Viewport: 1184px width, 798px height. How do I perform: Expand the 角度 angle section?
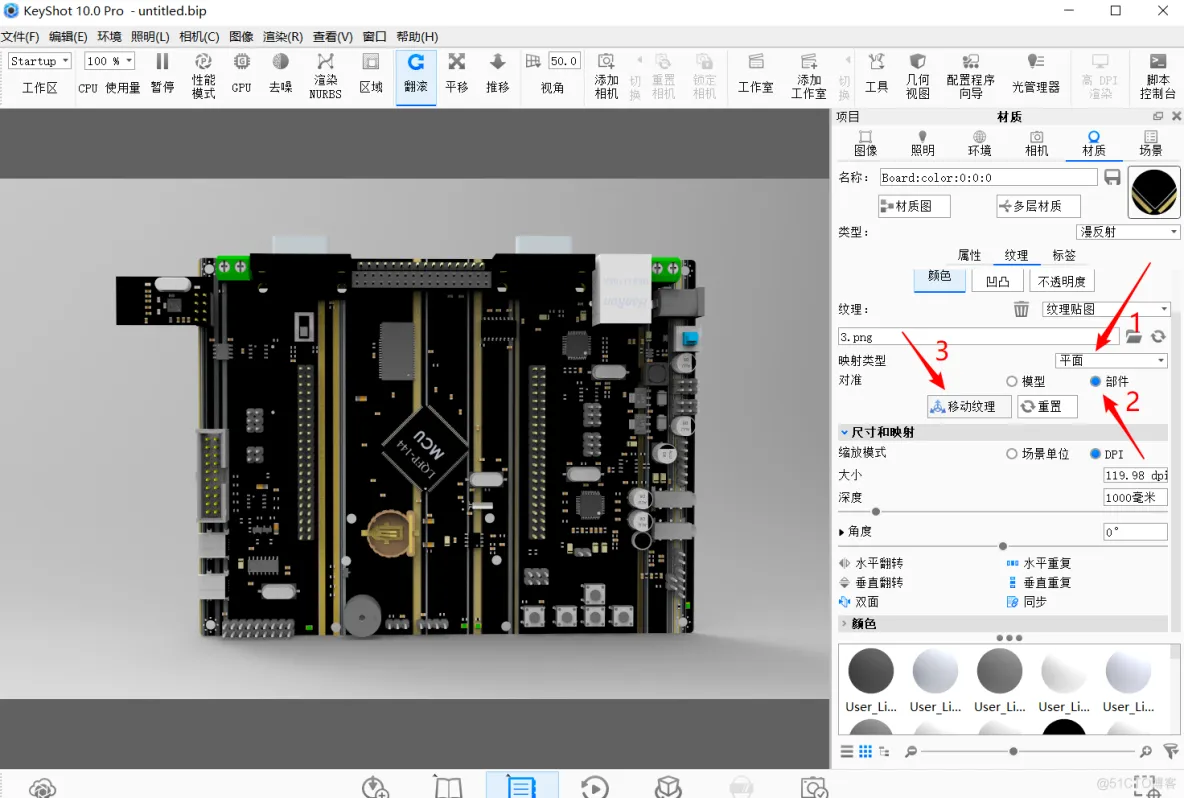coord(842,532)
